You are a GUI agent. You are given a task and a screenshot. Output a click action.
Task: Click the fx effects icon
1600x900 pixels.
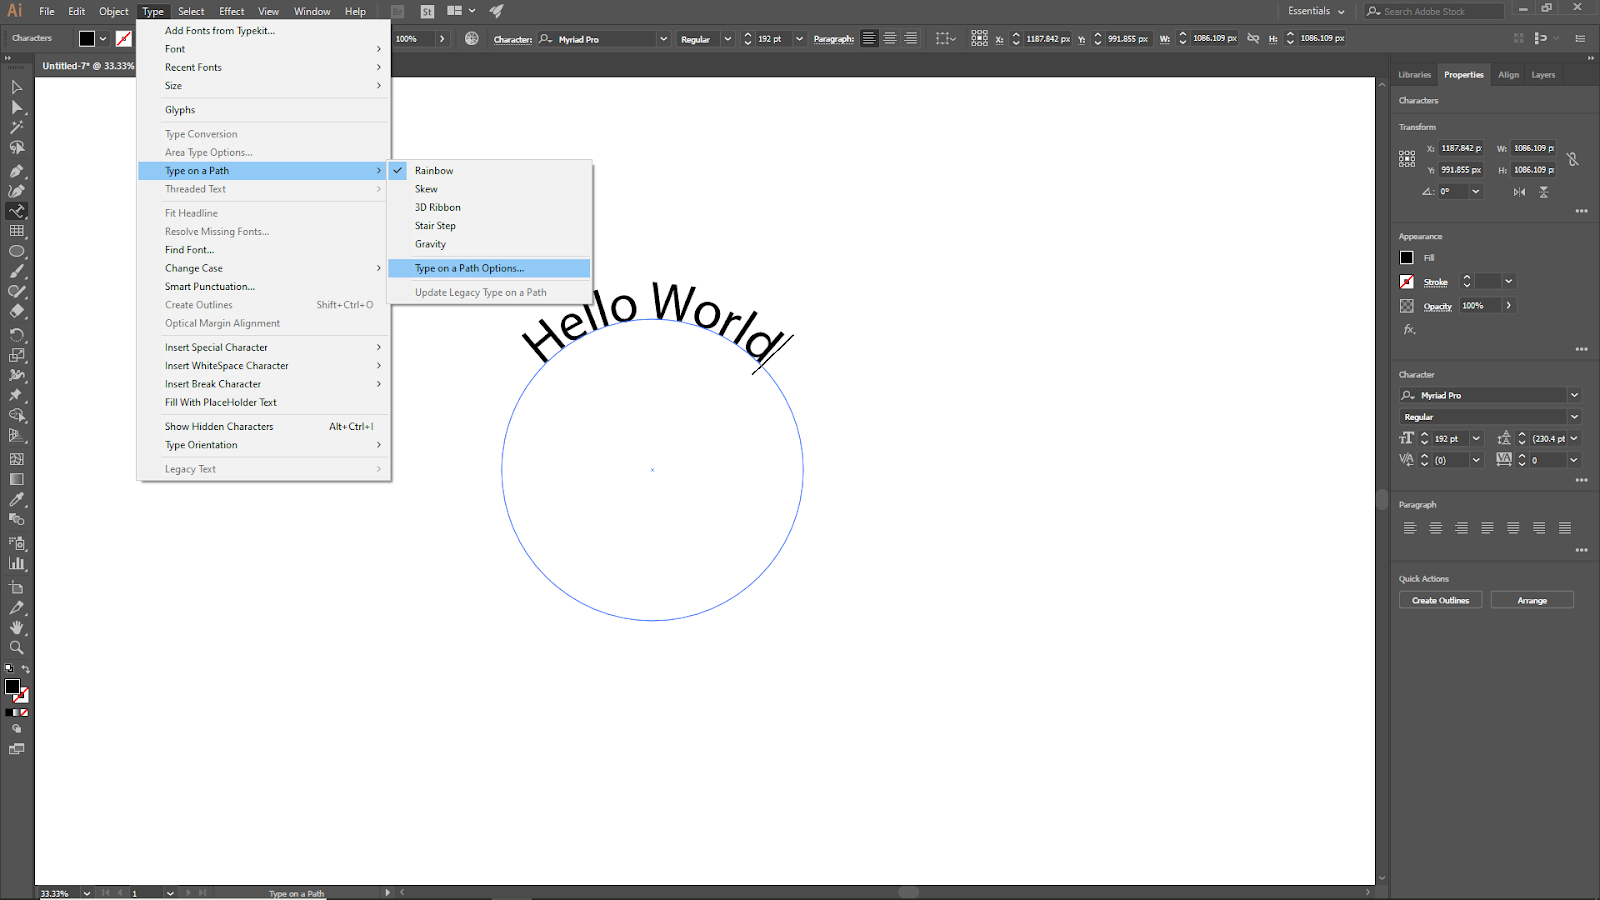(1409, 329)
